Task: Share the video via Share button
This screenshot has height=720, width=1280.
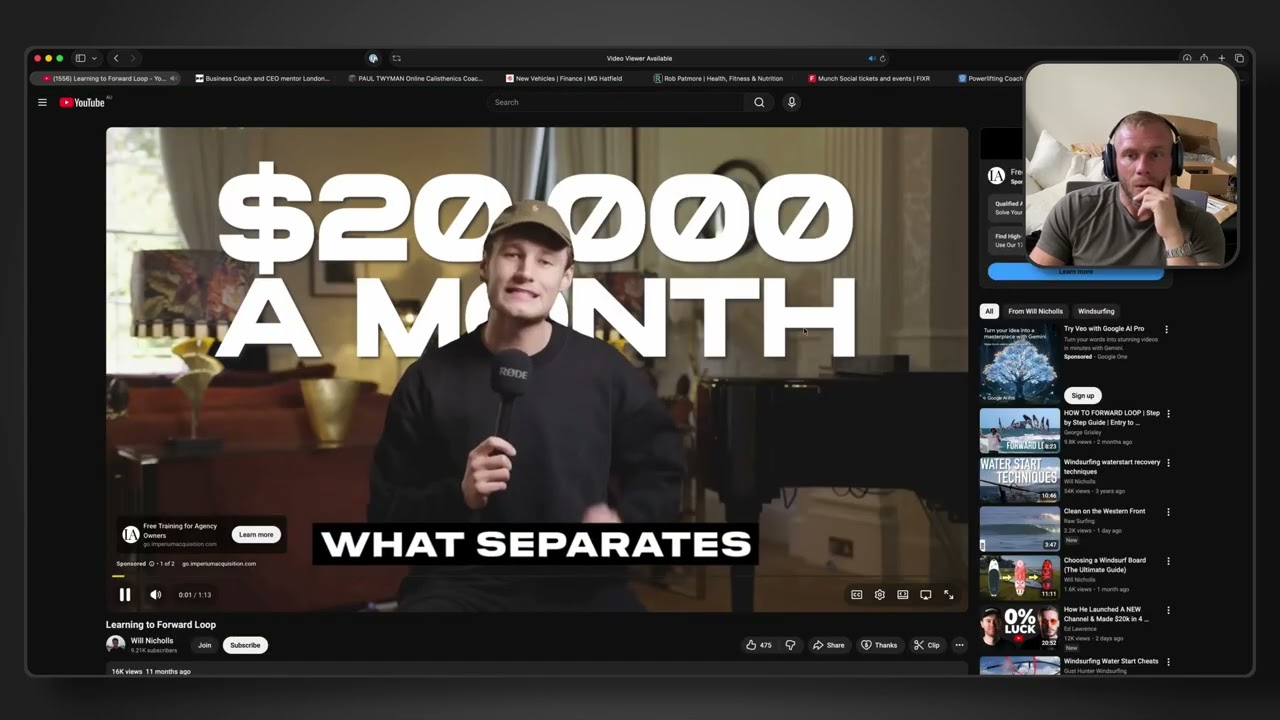Action: tap(829, 645)
